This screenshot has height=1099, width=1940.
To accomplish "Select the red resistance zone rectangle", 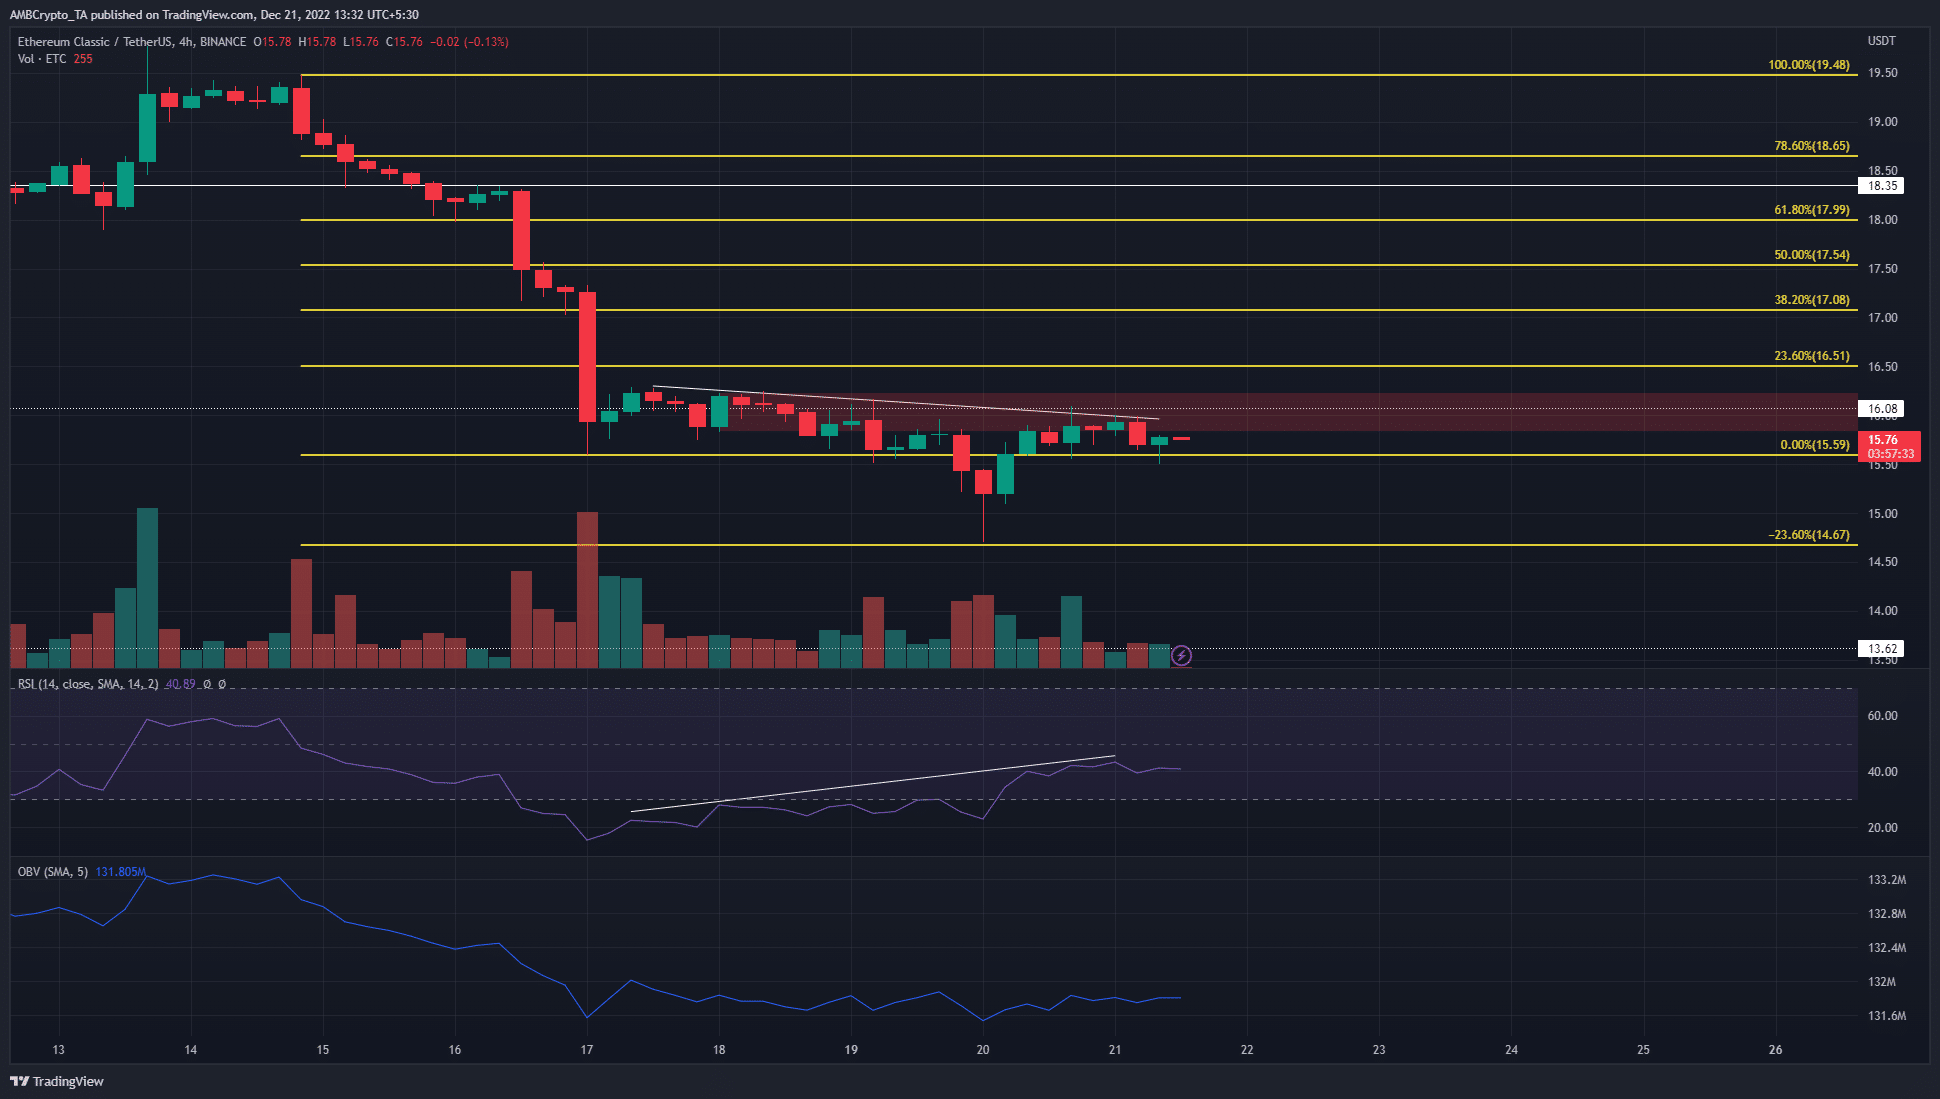I will click(x=1290, y=412).
